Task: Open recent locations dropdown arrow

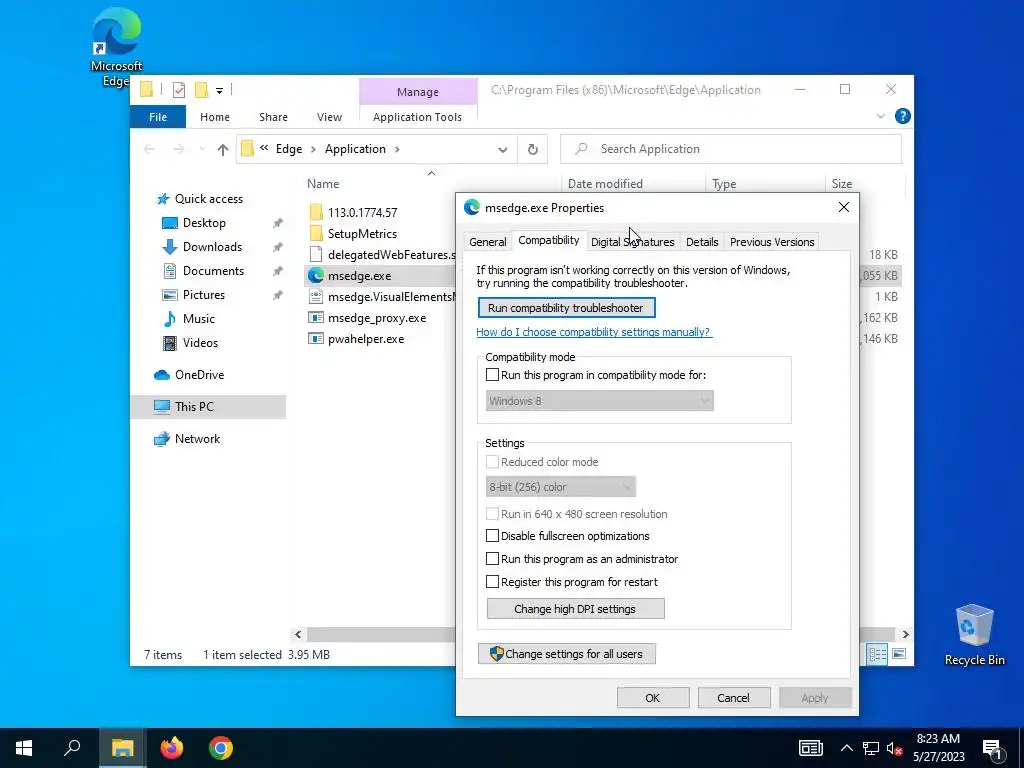Action: point(202,150)
